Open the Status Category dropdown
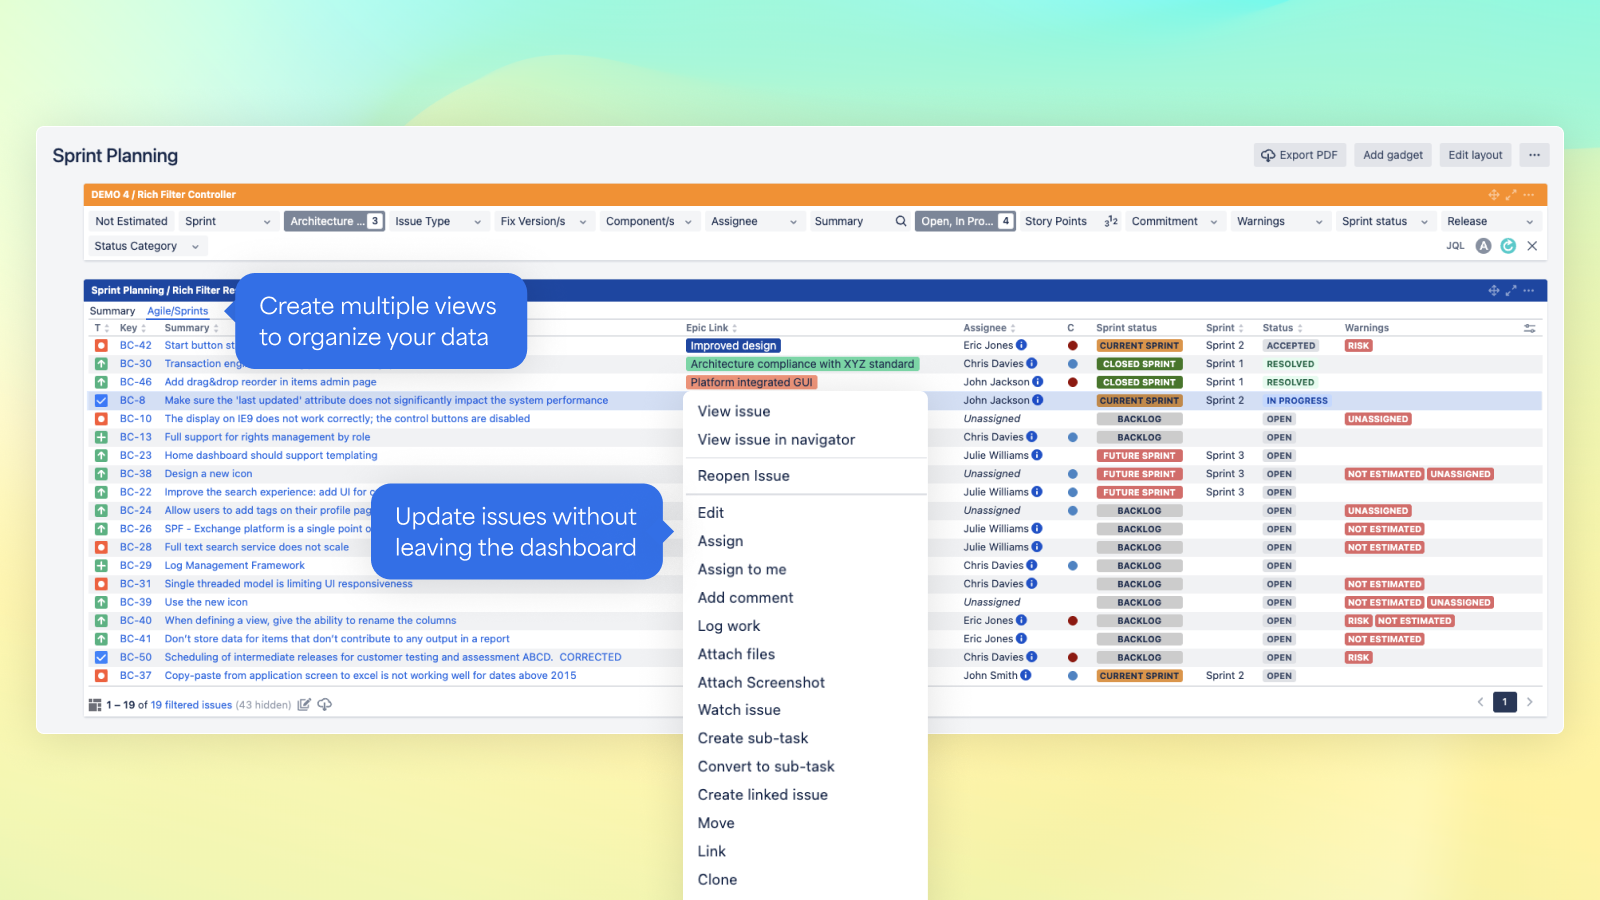Screen dimensions: 1600x900 click(x=145, y=246)
